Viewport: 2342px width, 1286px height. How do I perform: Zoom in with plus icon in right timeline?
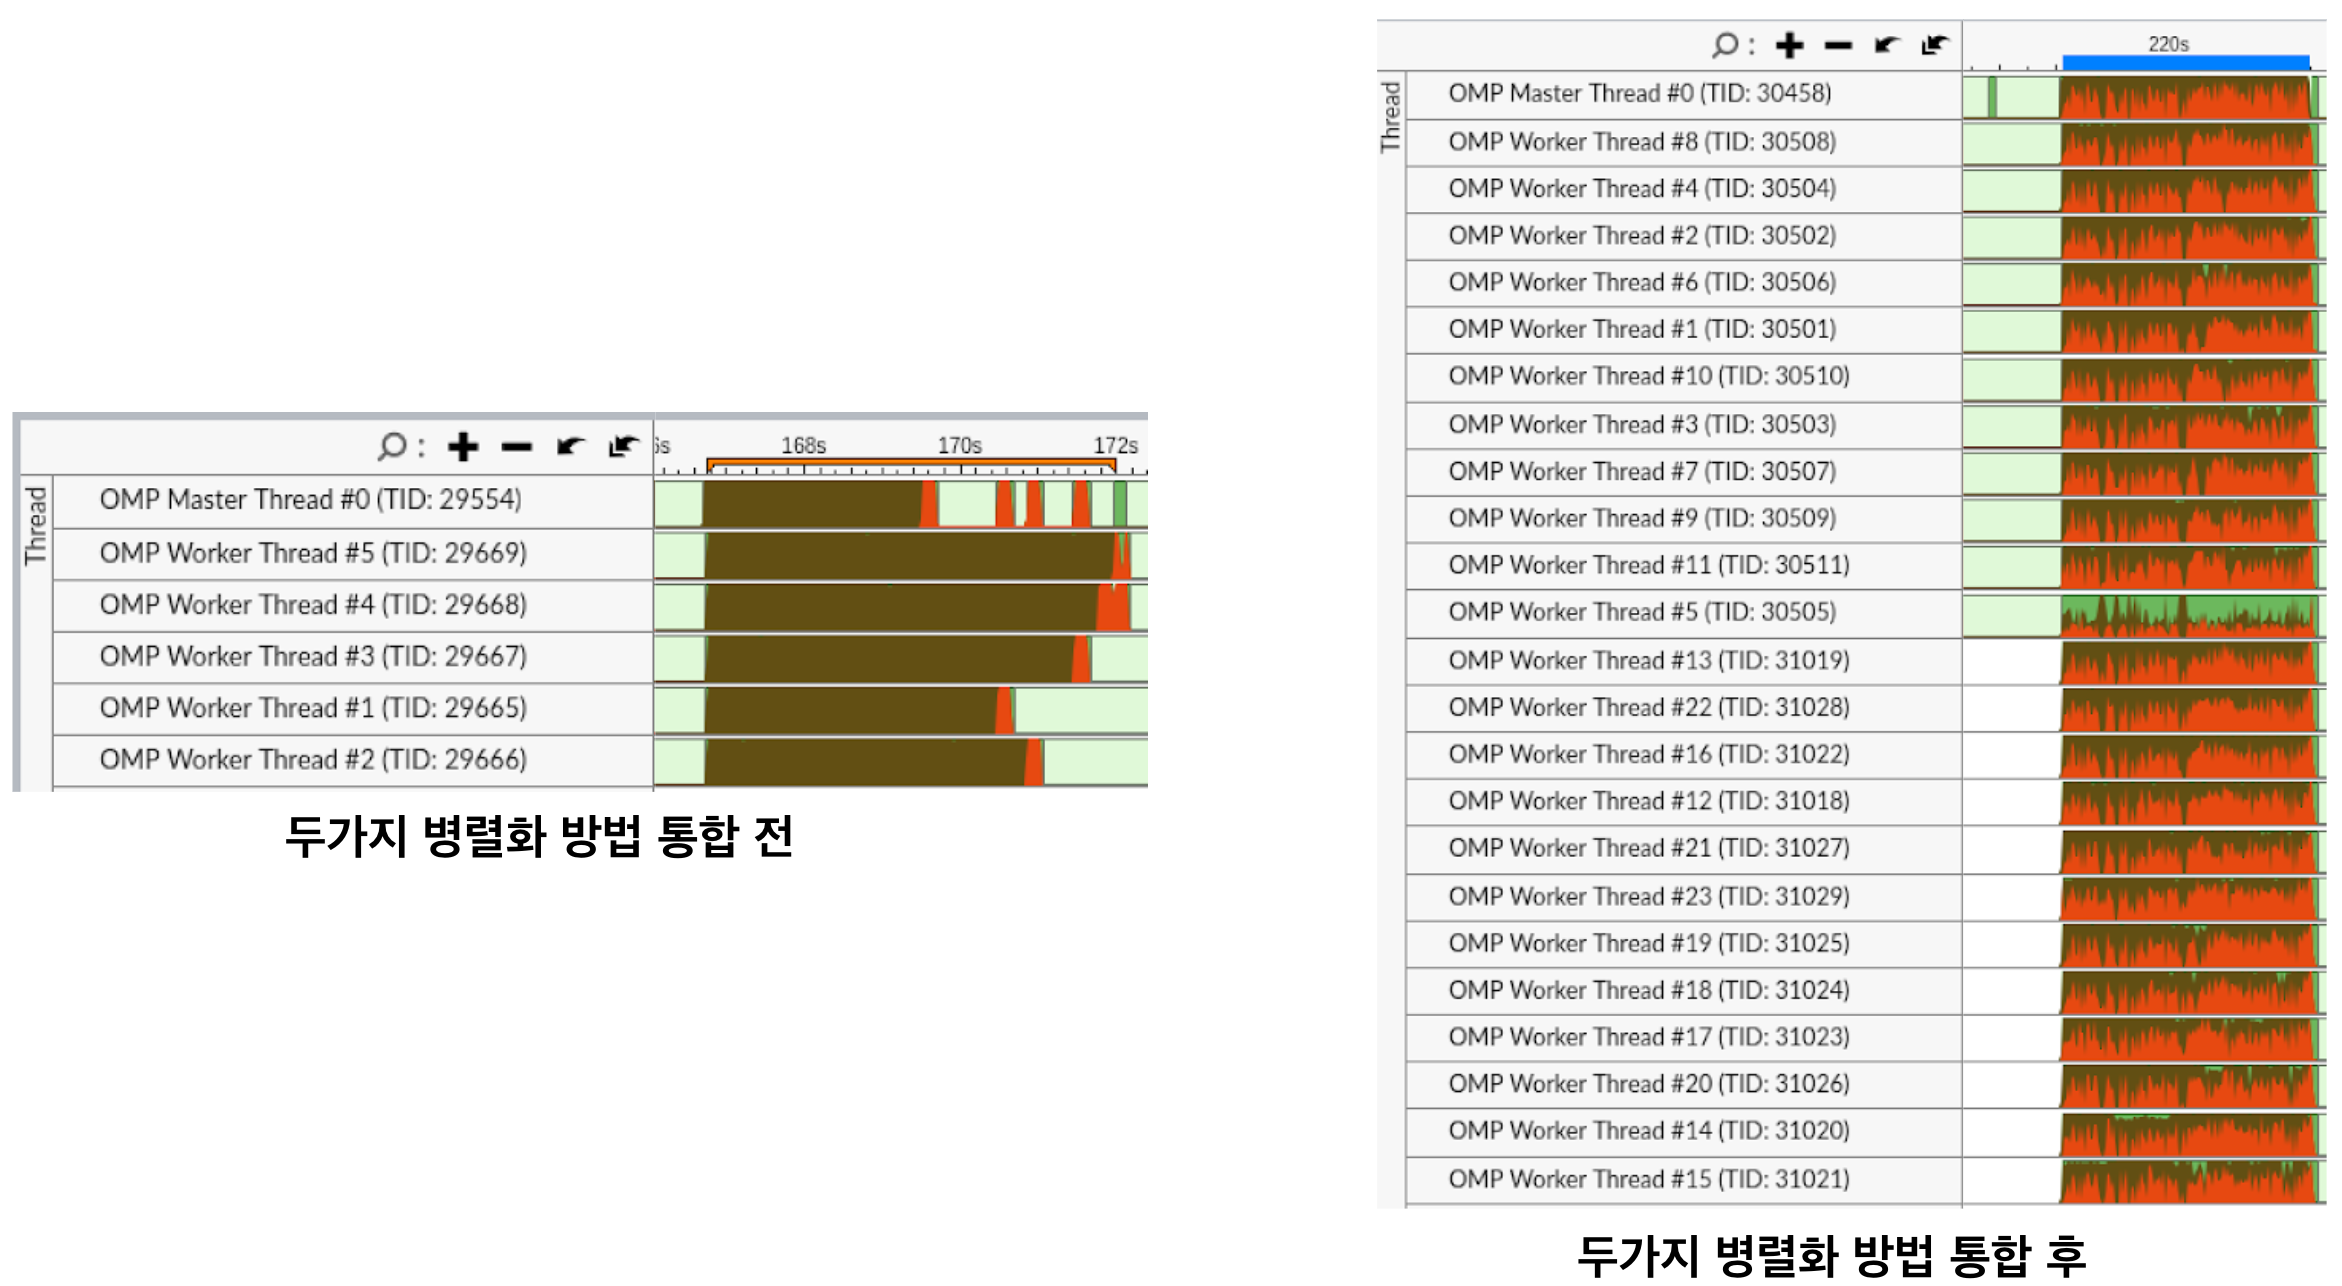point(1789,45)
